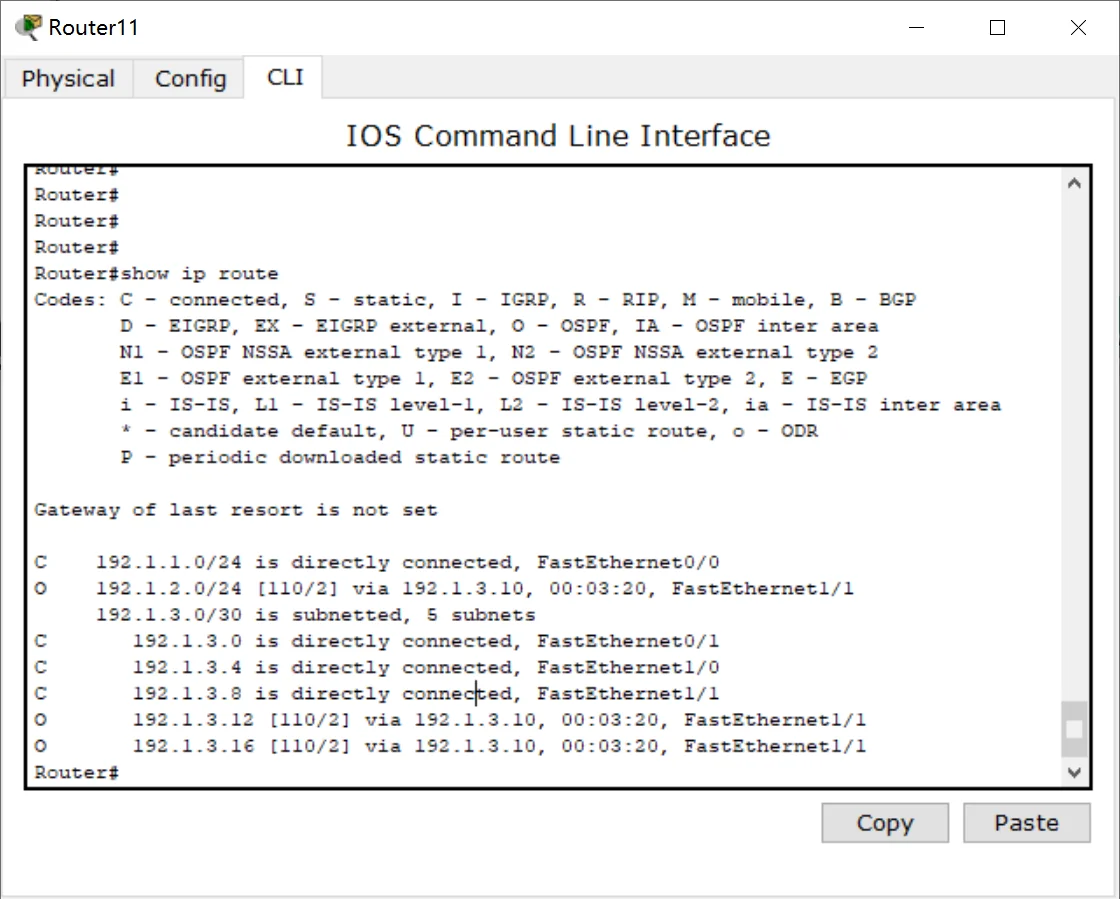Select the CLI tab

[284, 77]
